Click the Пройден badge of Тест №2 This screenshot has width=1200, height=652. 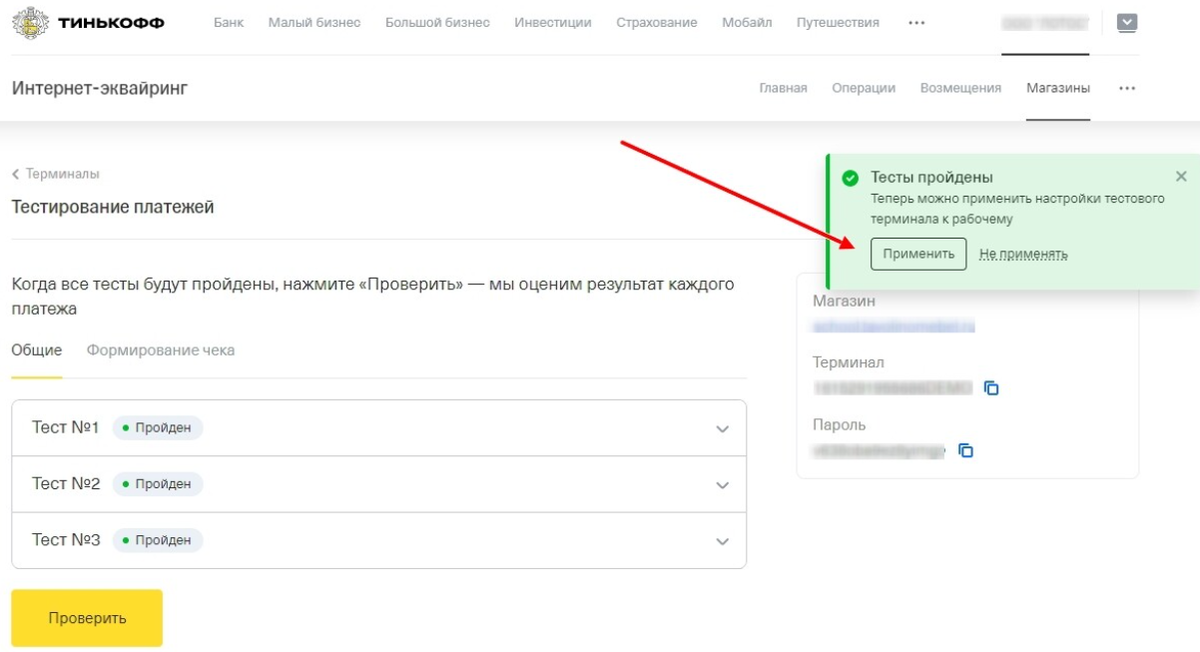pos(157,484)
